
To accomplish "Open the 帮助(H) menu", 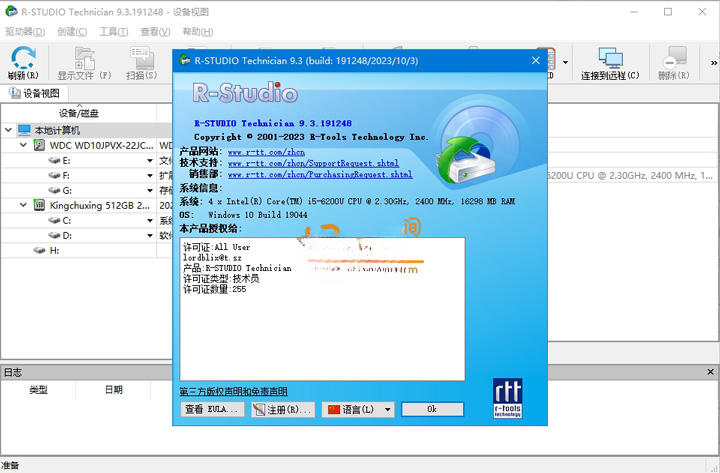I will (197, 32).
